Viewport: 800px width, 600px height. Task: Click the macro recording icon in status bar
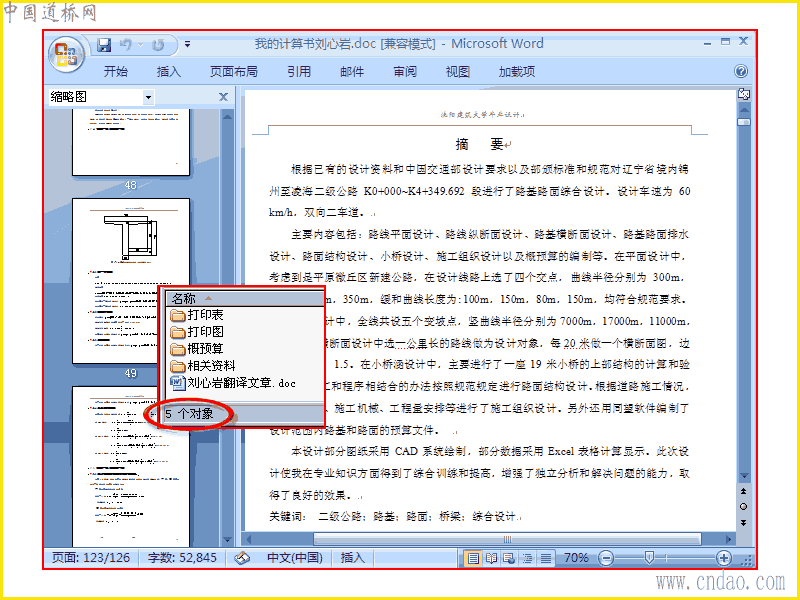click(242, 558)
